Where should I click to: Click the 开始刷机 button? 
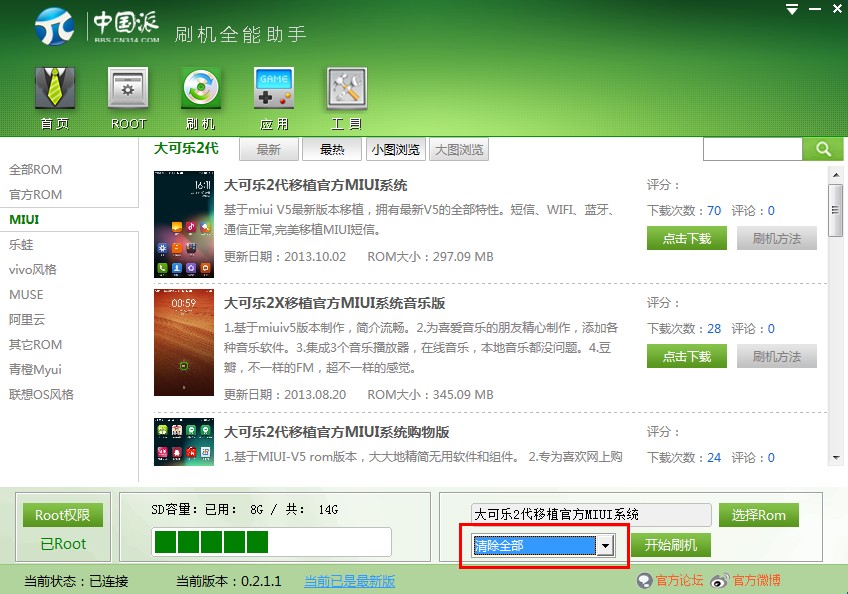pyautogui.click(x=671, y=545)
